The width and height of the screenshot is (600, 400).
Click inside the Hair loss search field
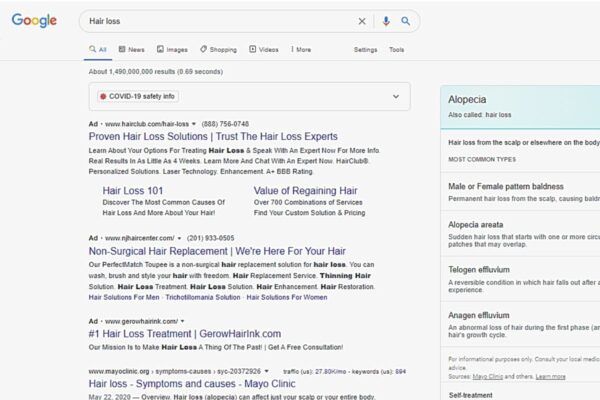tap(218, 21)
